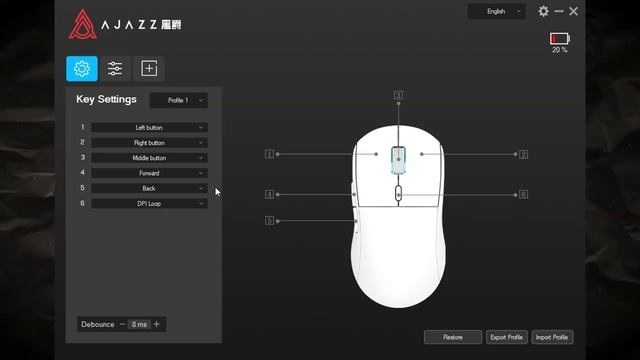
Task: Expand key 6 DPI Loop dropdown
Action: click(149, 204)
